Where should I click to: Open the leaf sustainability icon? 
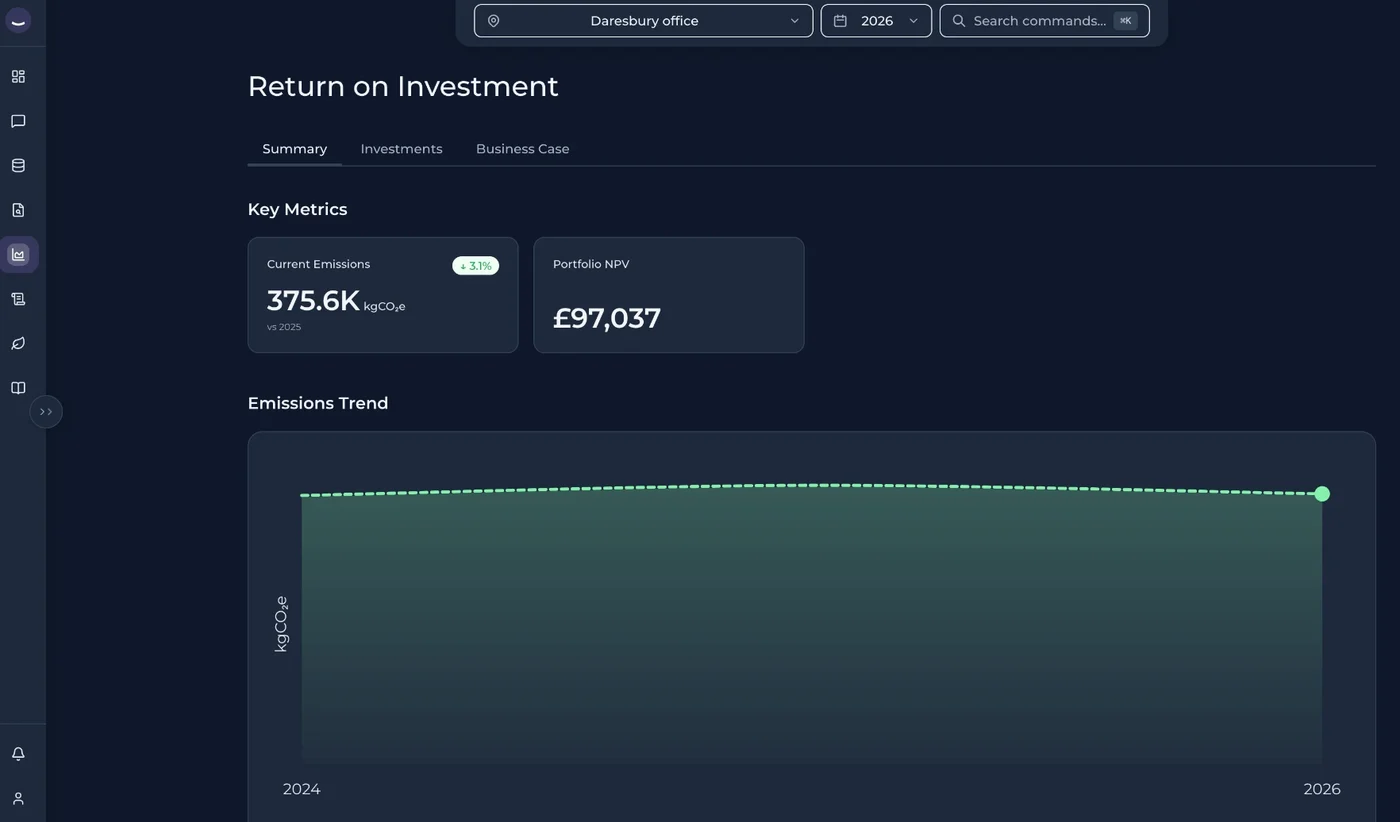coord(18,343)
